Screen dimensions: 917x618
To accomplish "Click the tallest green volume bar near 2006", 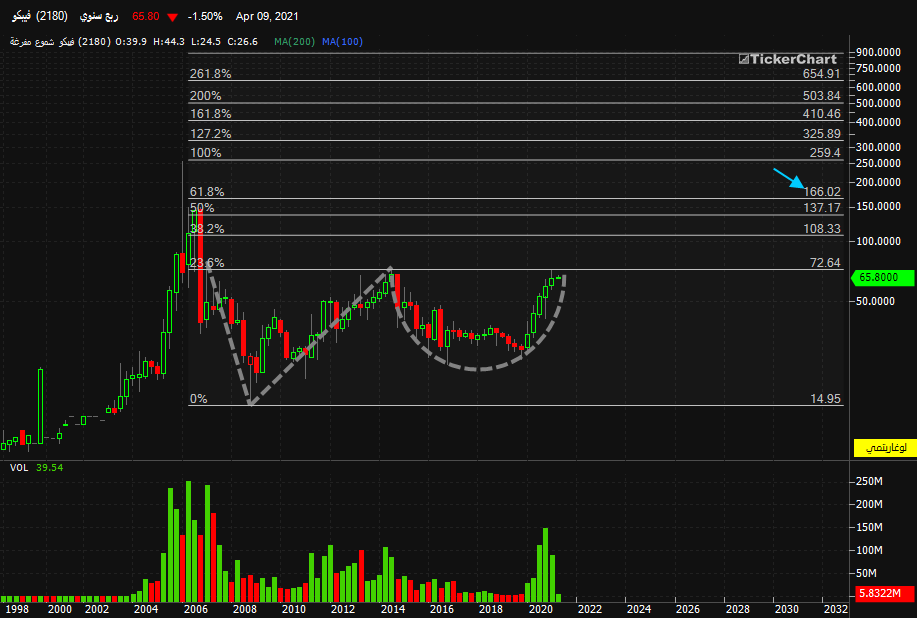I will (x=188, y=541).
